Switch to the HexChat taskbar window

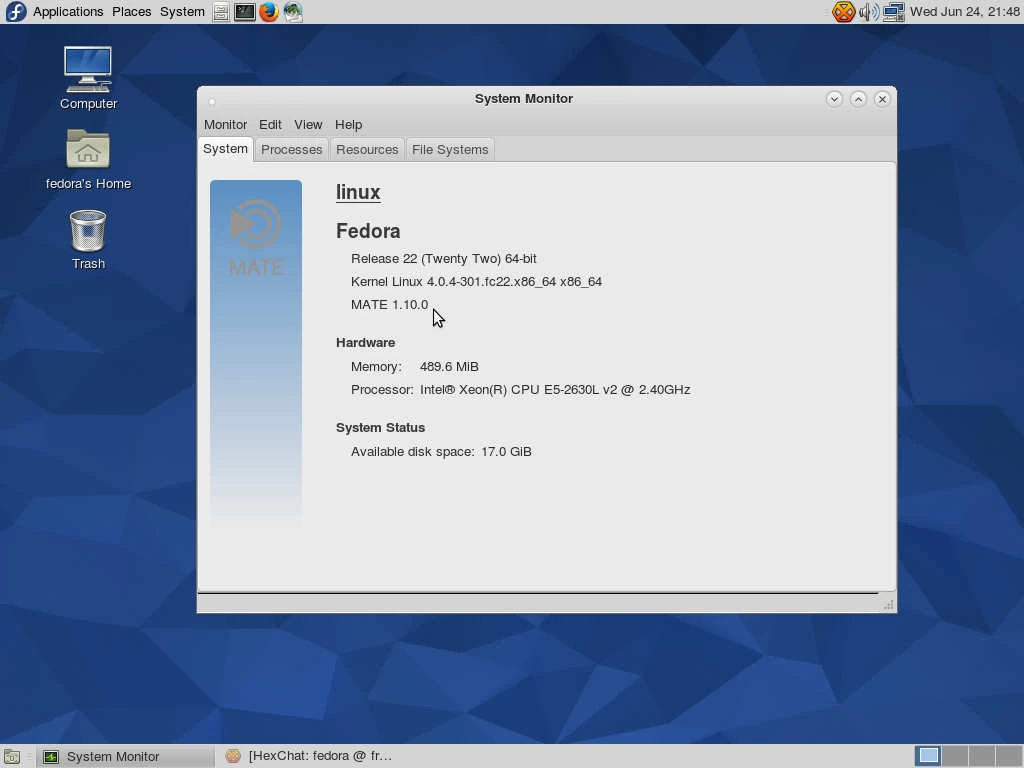pyautogui.click(x=310, y=756)
